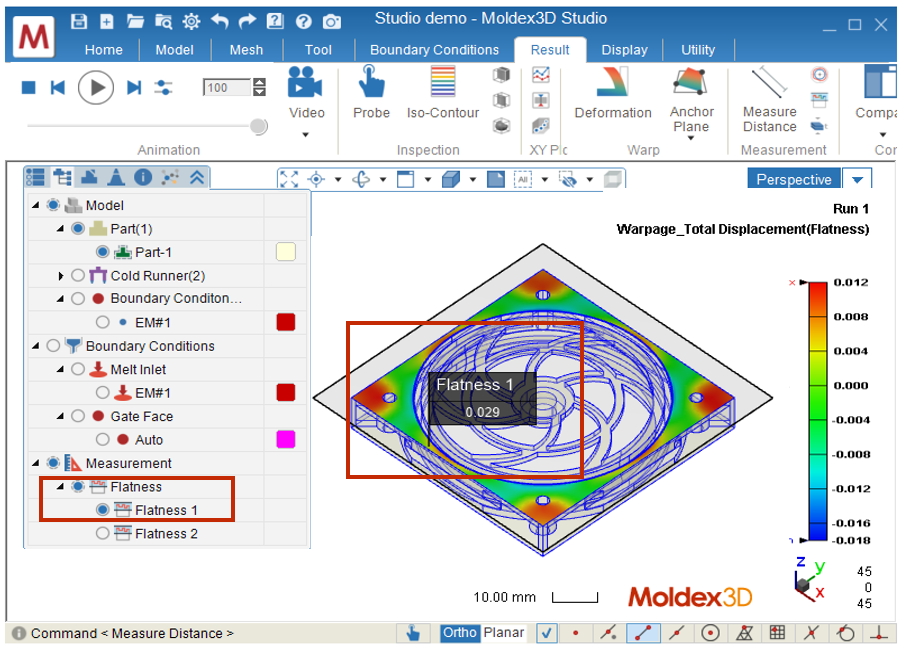The image size is (904, 651).
Task: Open the Deformation warp tool
Action: point(613,92)
